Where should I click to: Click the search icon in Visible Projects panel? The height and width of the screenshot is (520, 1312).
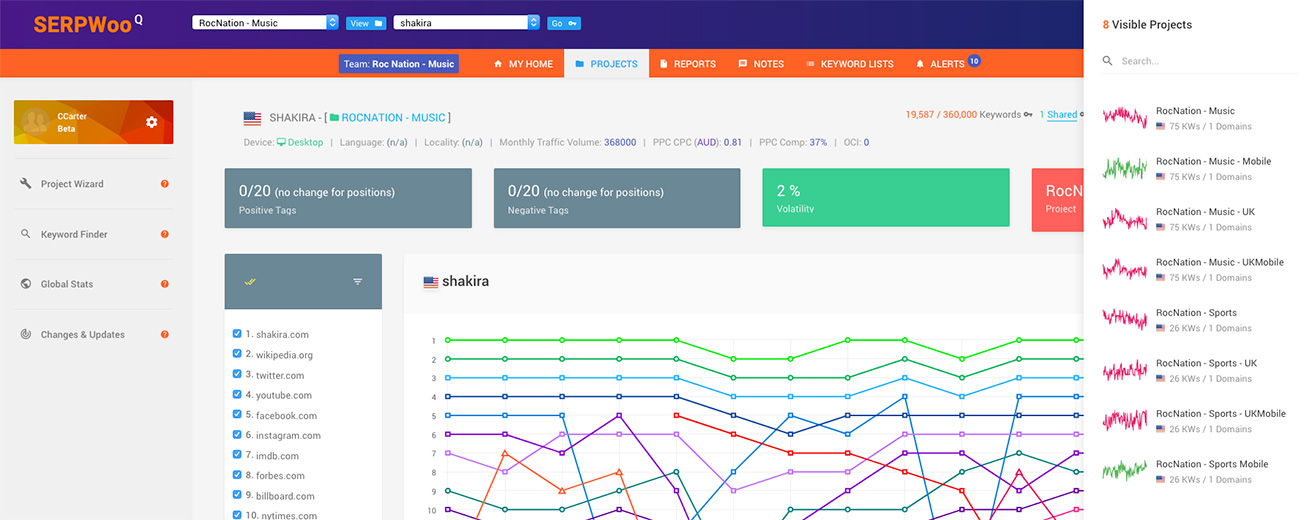1108,61
